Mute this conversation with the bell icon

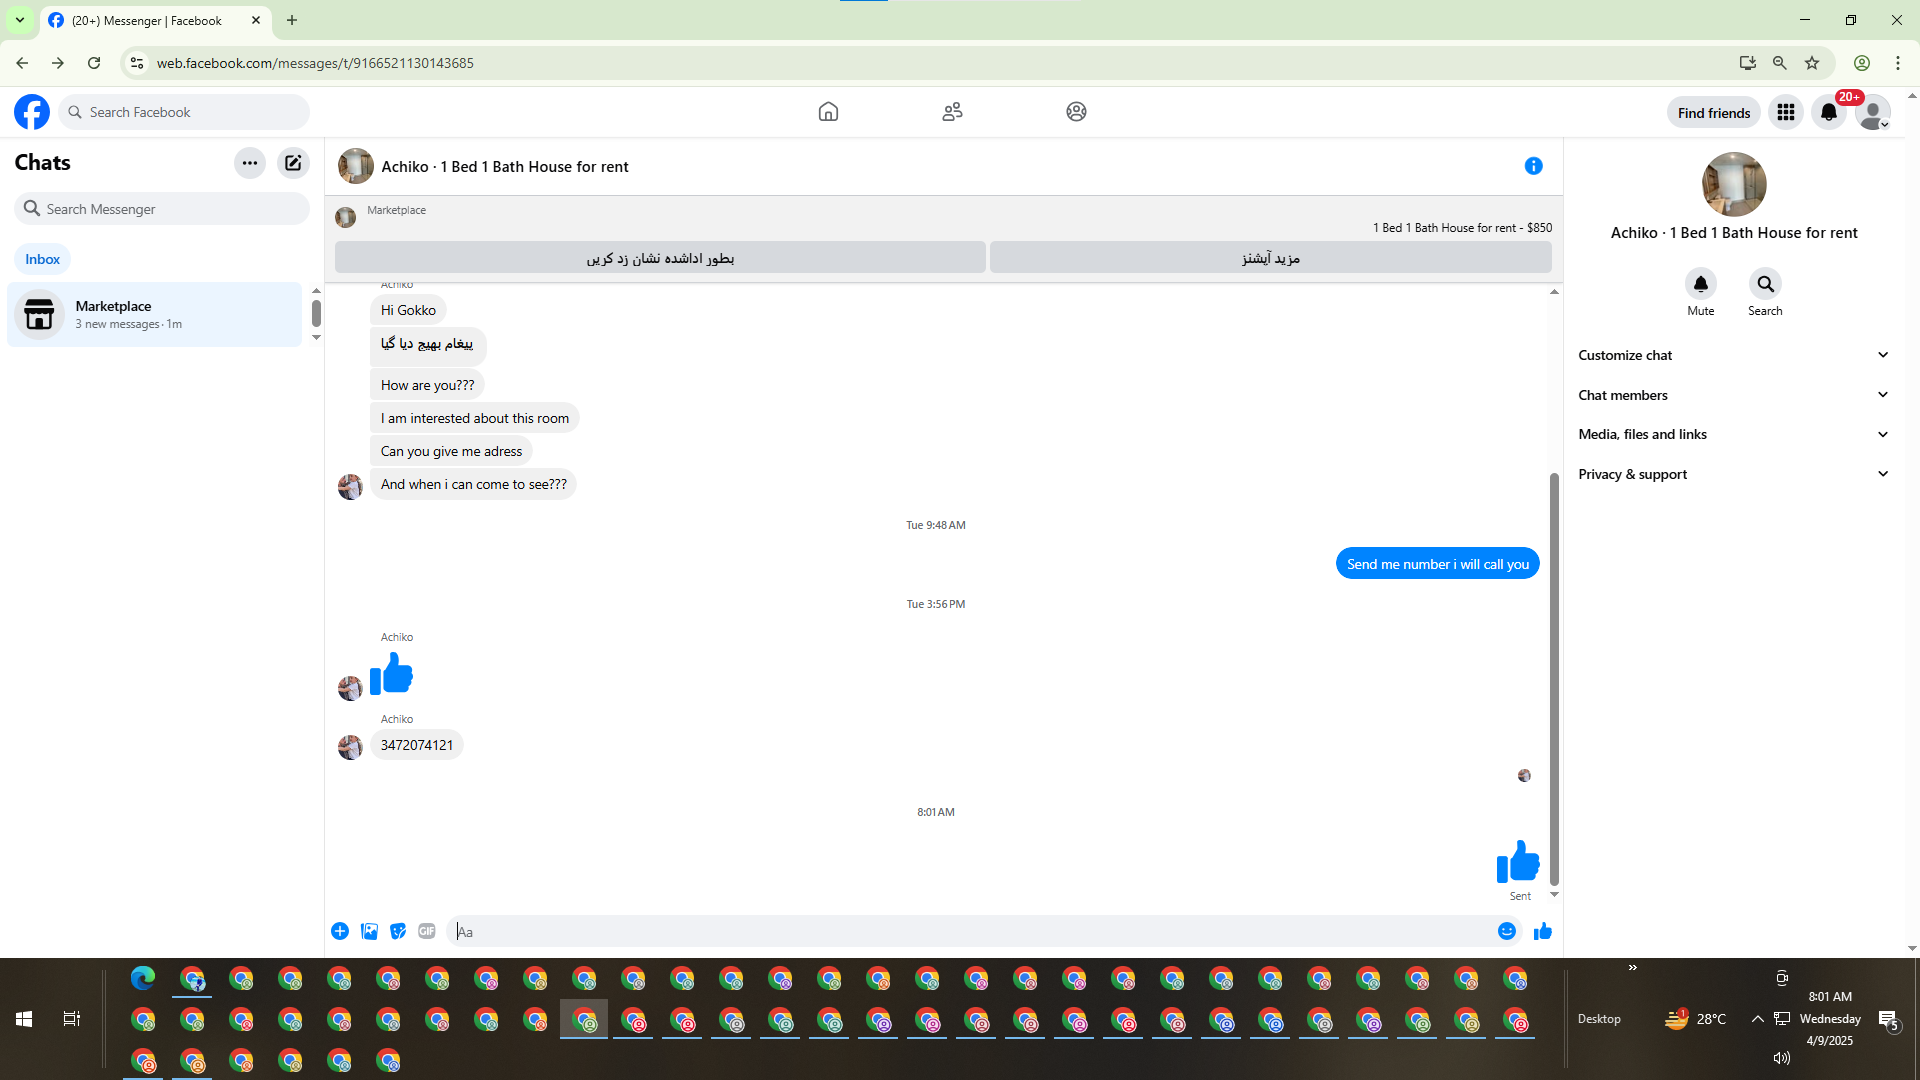point(1701,284)
